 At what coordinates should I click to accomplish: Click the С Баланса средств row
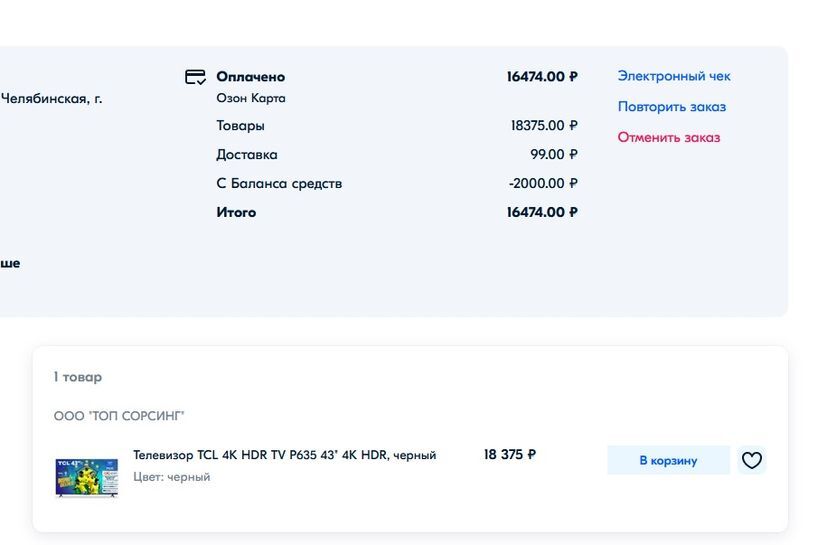coord(397,184)
